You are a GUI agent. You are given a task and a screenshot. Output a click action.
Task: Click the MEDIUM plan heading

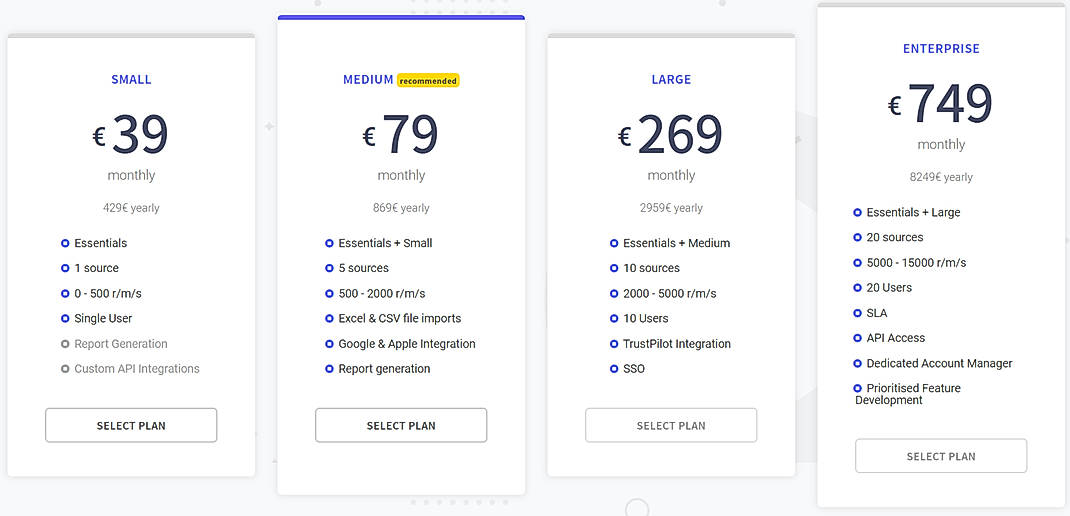coord(368,80)
